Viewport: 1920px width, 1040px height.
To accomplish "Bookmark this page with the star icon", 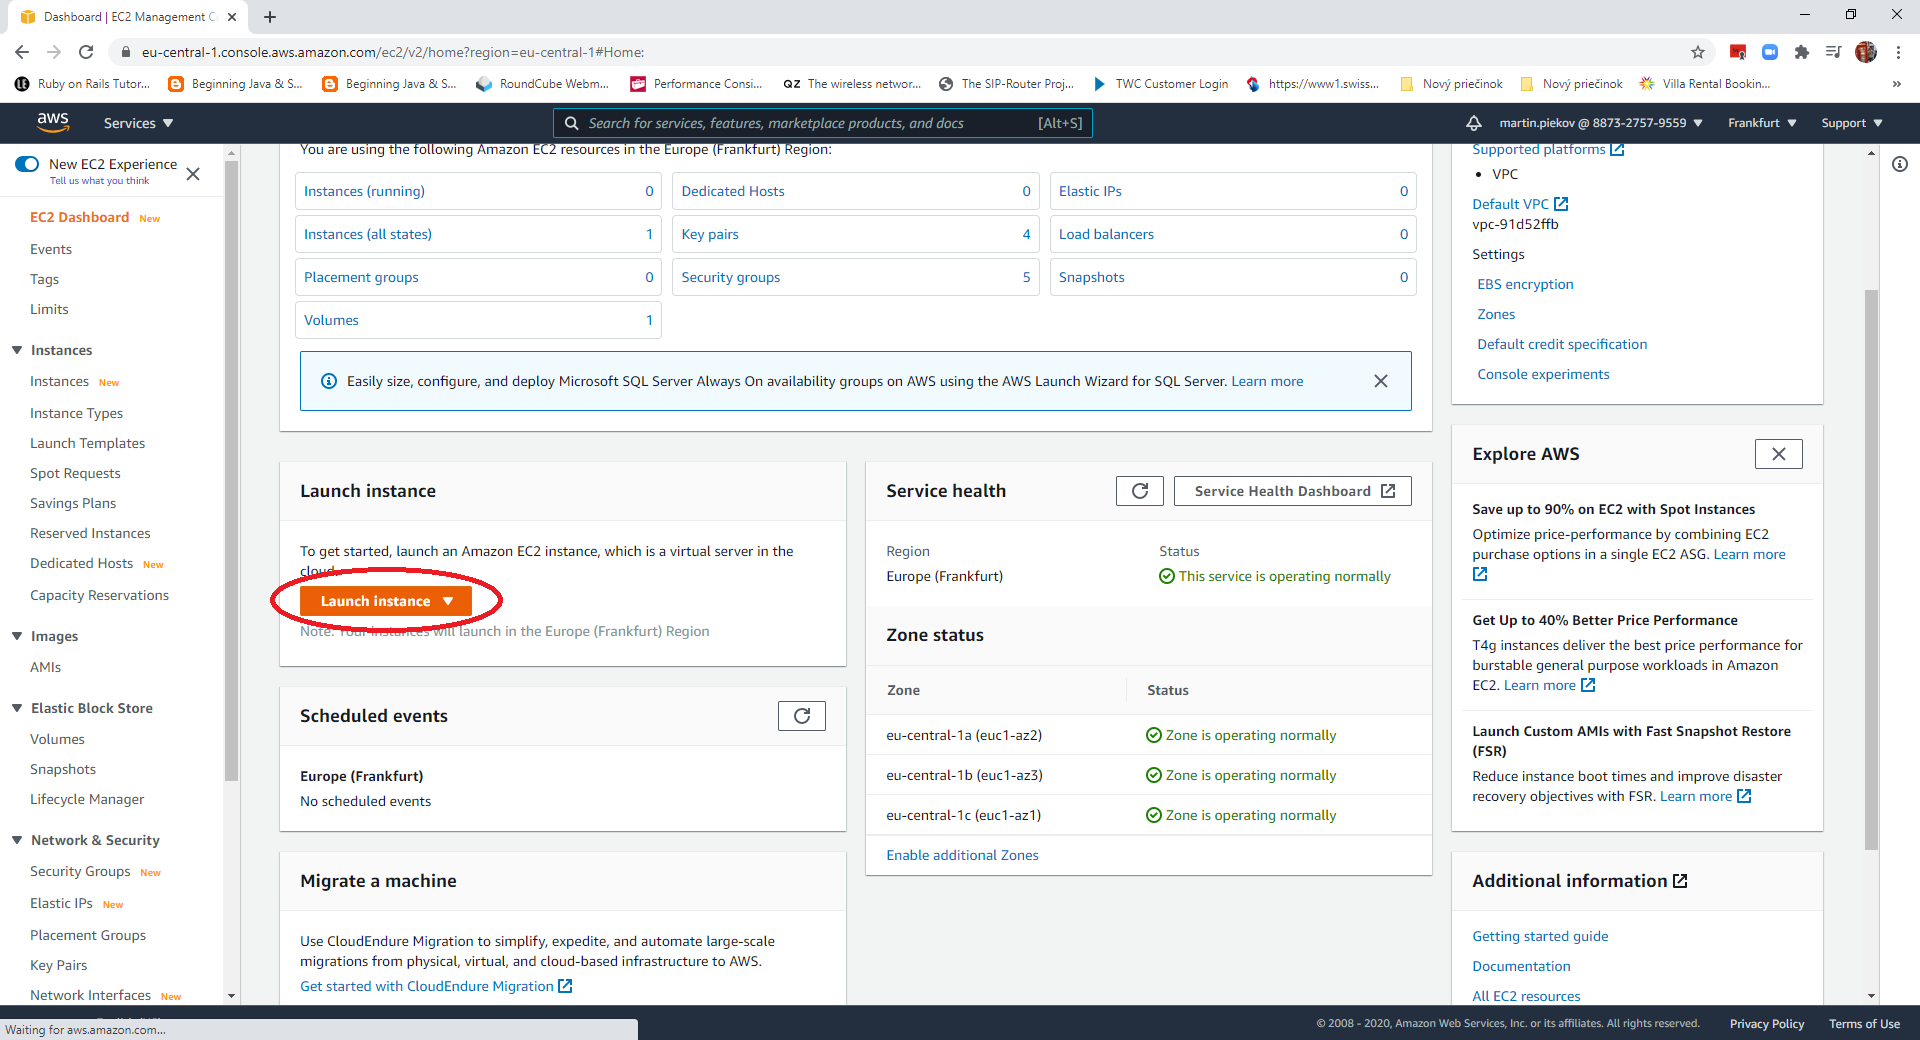I will pos(1697,52).
